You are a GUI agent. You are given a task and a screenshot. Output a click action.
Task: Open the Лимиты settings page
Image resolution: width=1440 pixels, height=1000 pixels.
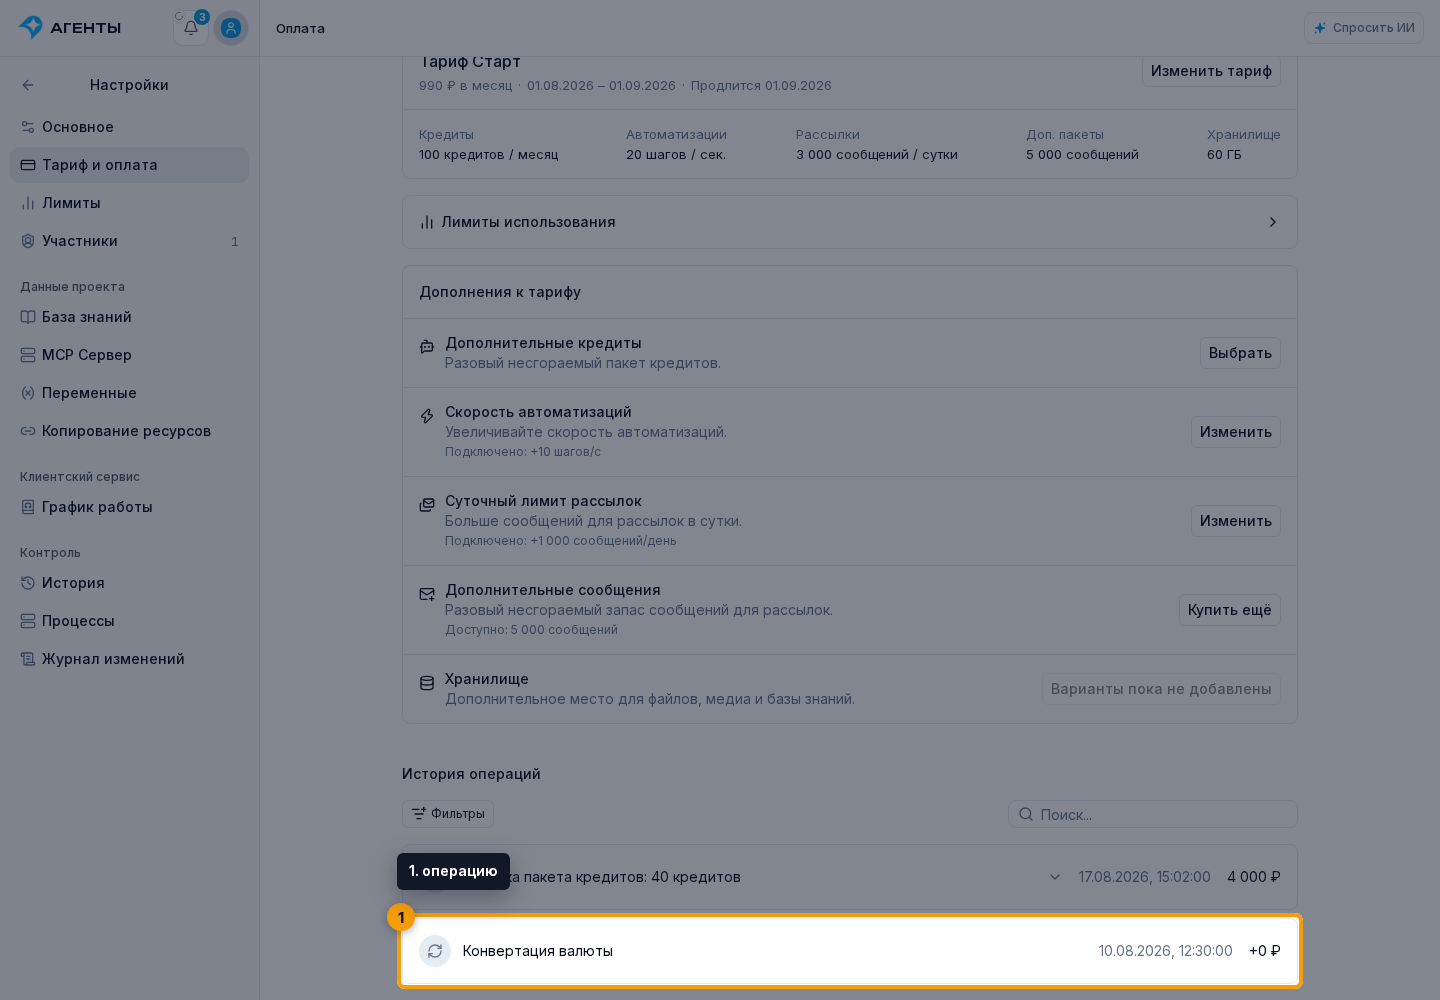tap(130, 203)
